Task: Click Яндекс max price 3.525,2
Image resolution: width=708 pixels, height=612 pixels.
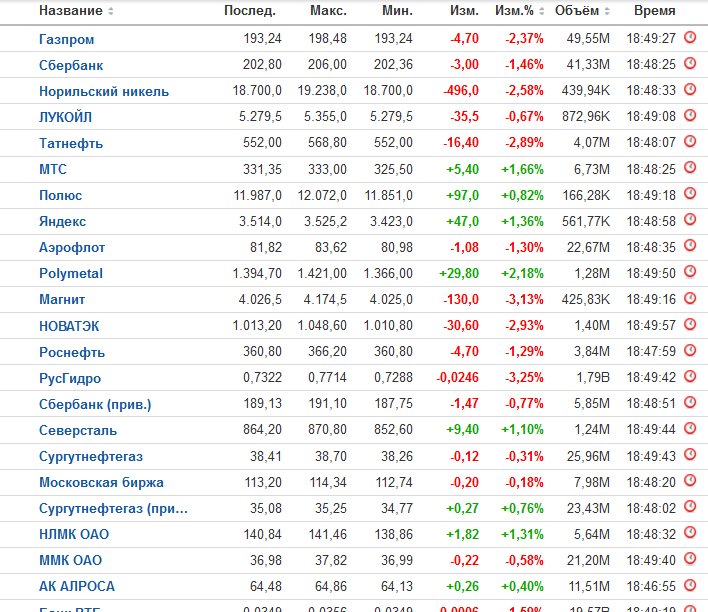Action: 325,222
